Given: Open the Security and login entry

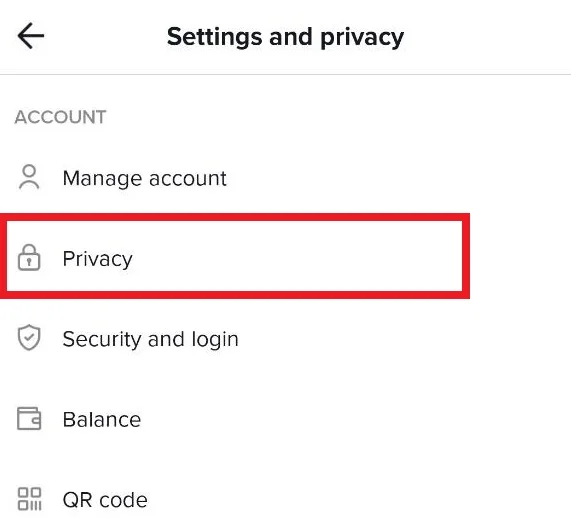Looking at the screenshot, I should click(x=150, y=340).
